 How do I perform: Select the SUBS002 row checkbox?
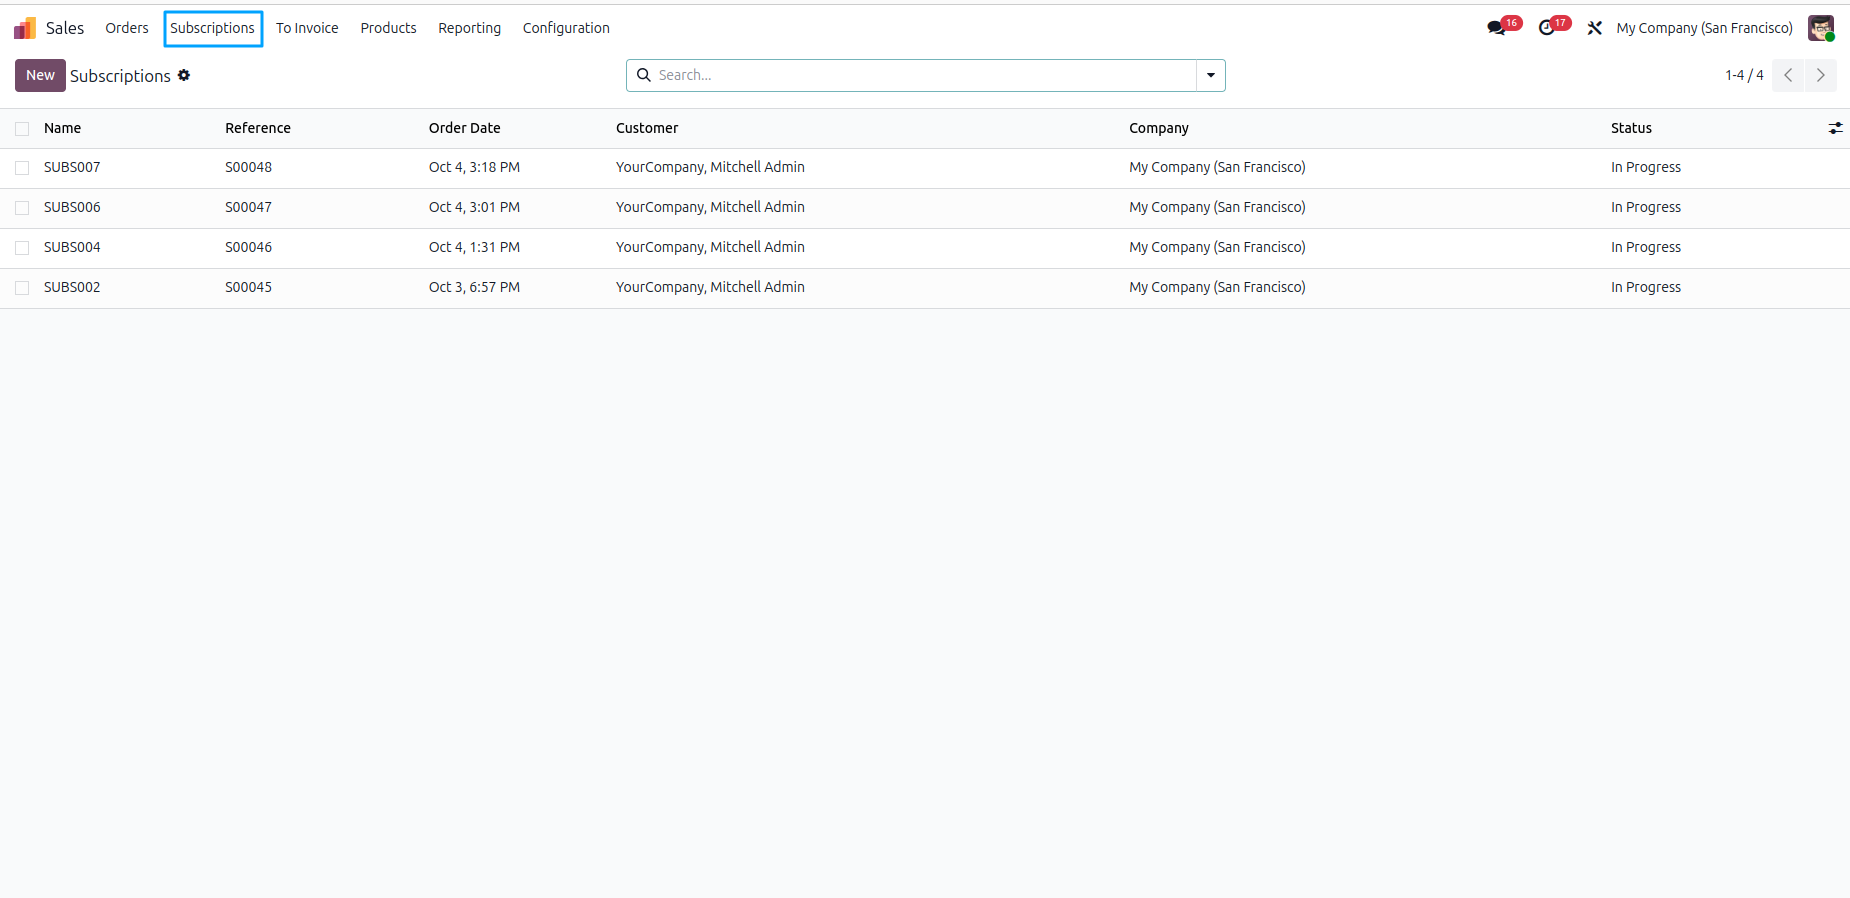(22, 288)
